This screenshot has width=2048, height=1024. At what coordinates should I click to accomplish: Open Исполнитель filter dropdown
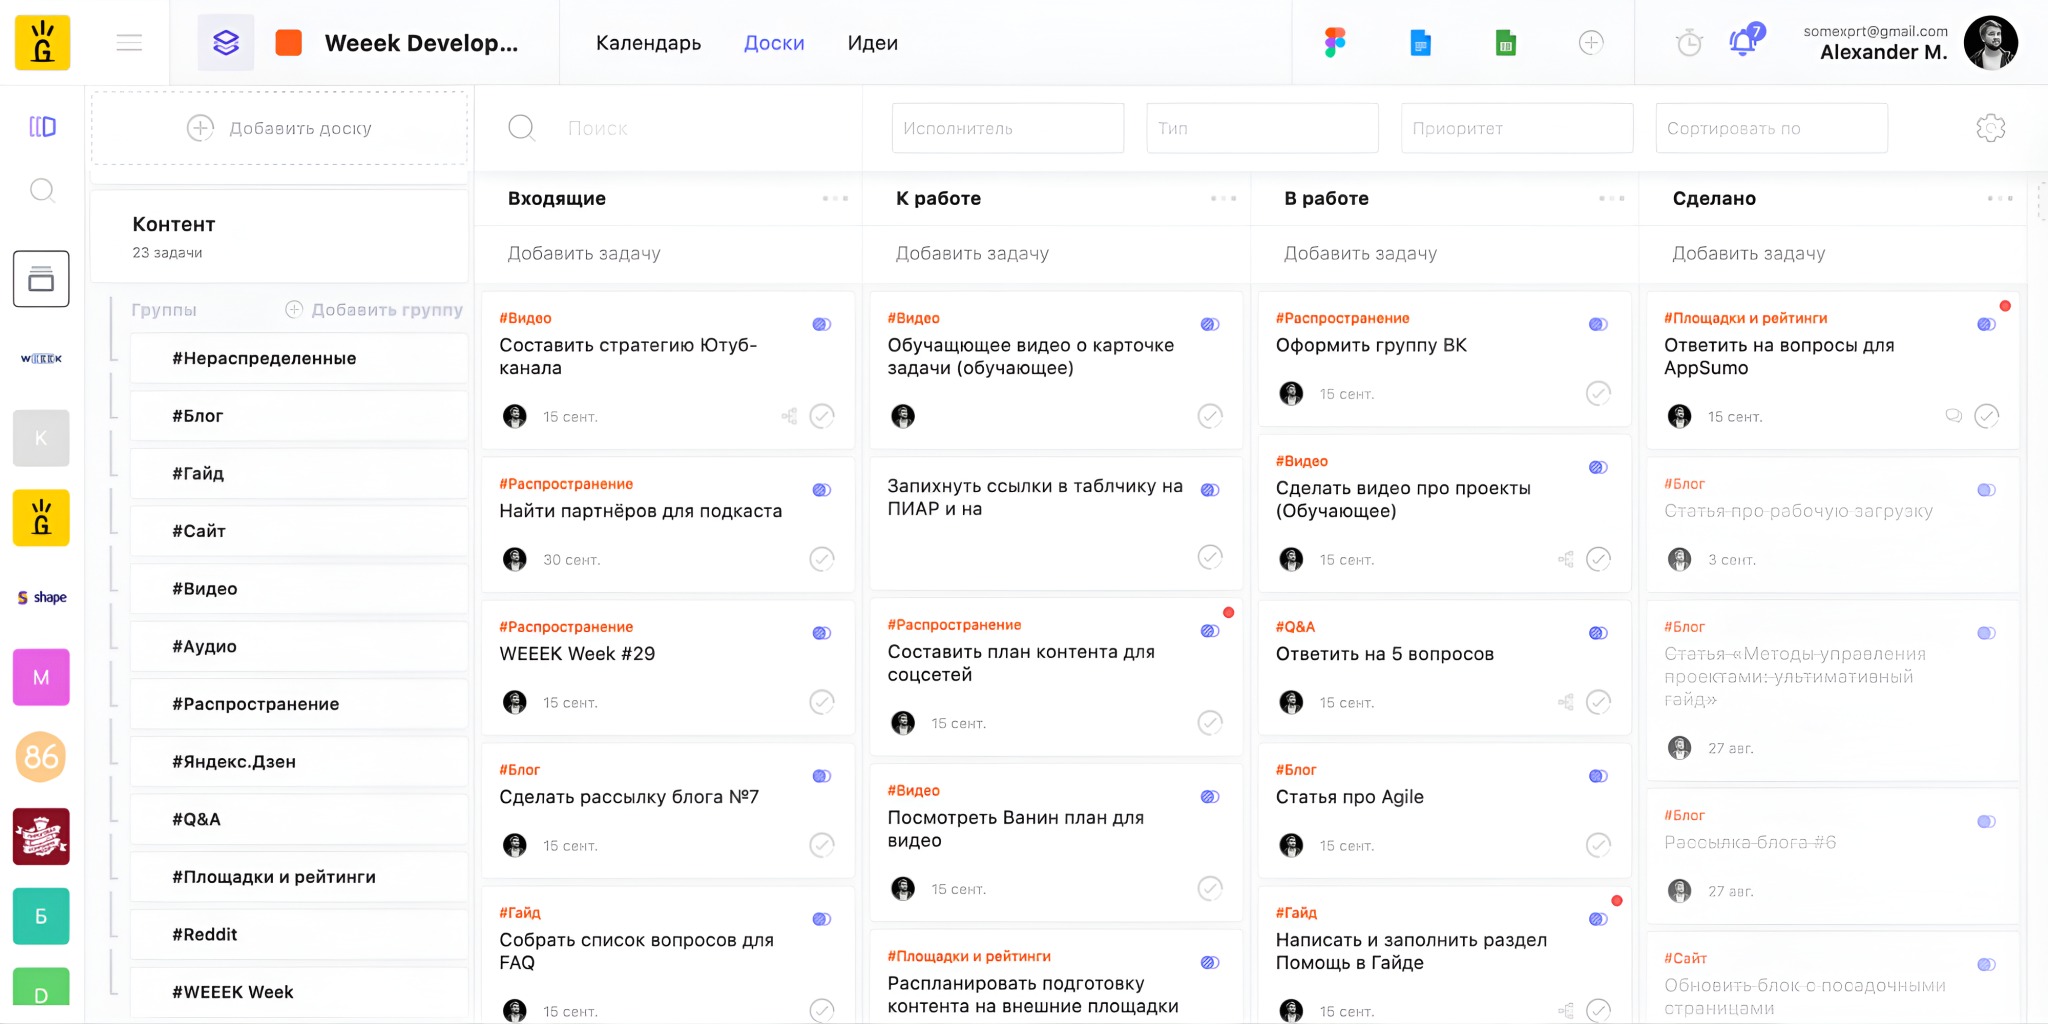coord(1008,128)
